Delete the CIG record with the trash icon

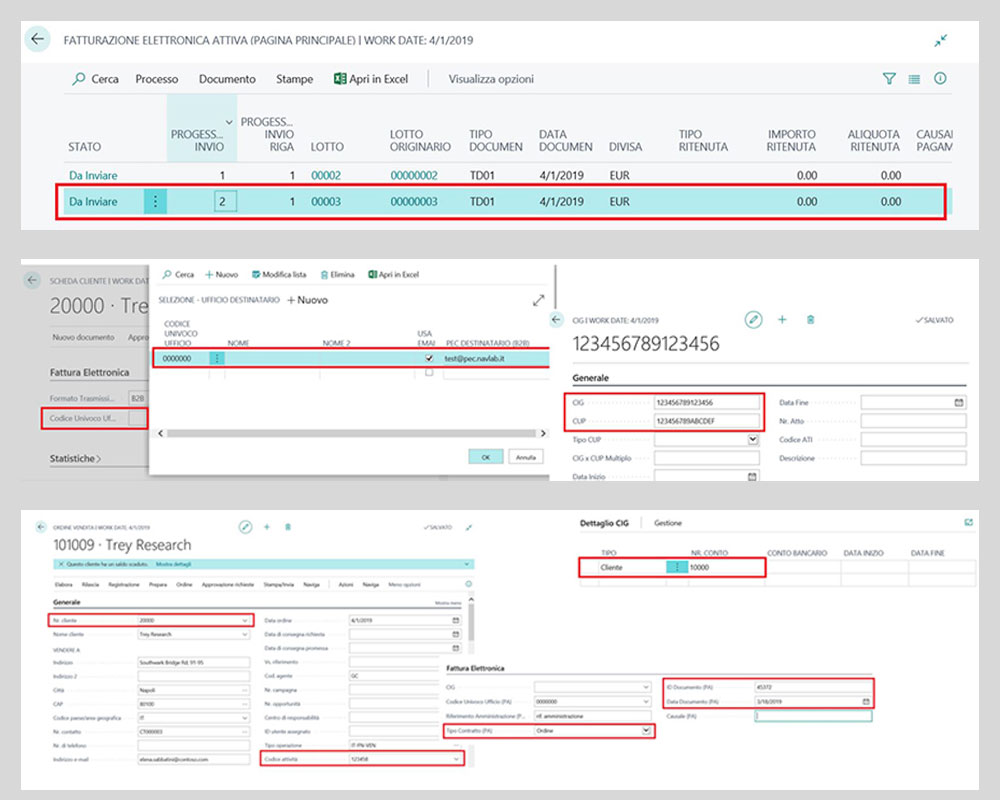(810, 319)
